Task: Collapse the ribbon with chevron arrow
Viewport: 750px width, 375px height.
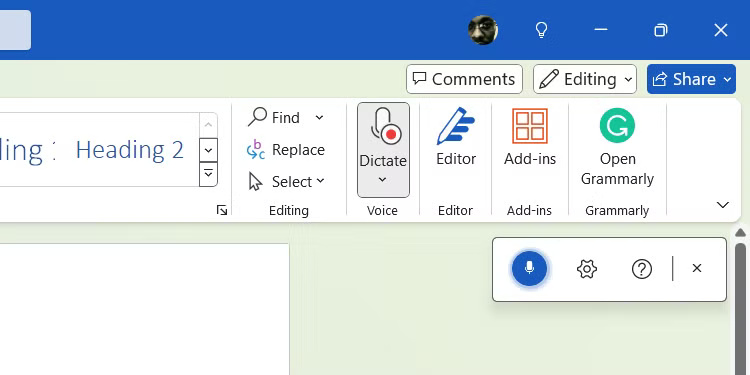Action: pos(722,205)
